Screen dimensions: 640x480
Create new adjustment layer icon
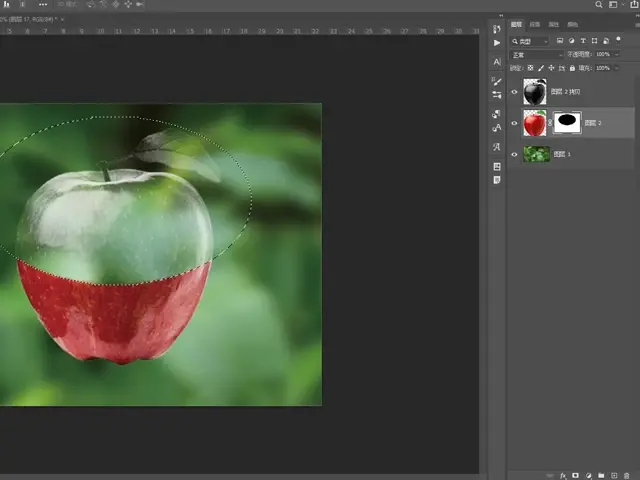(x=588, y=475)
